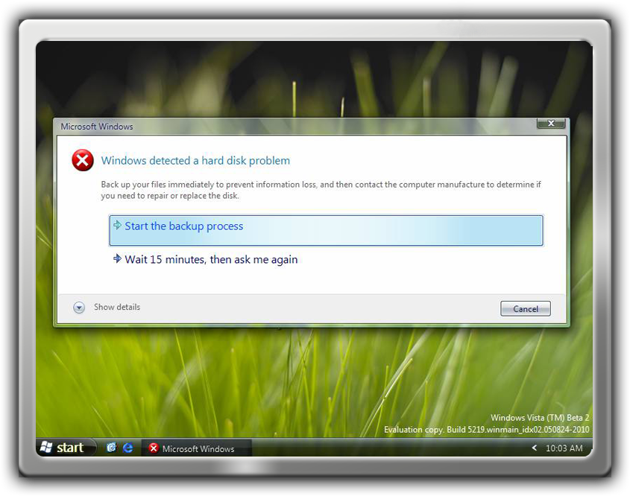This screenshot has width=630, height=496.
Task: Click the red X icon on the taskbar button
Action: click(153, 448)
